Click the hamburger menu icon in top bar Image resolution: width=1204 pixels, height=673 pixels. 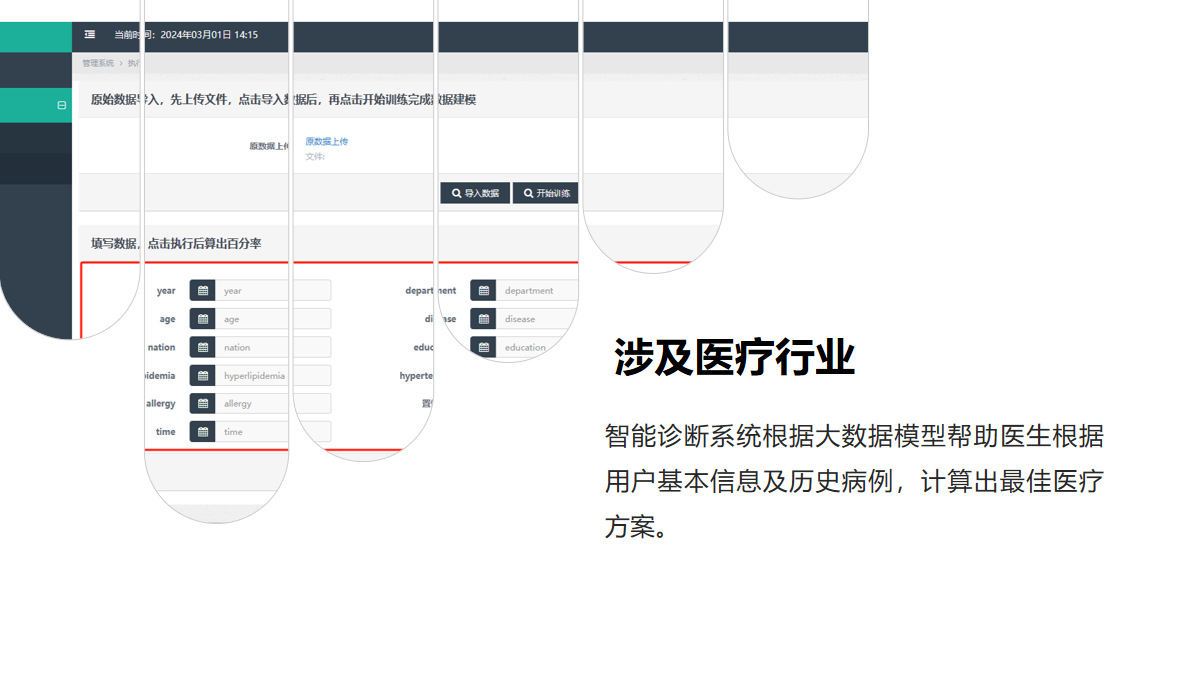90,35
